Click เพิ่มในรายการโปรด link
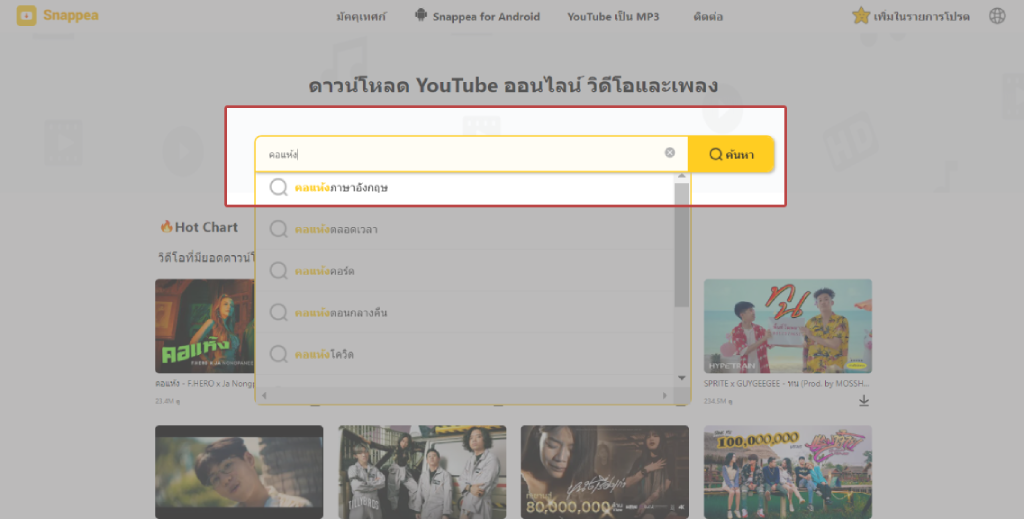 921,16
